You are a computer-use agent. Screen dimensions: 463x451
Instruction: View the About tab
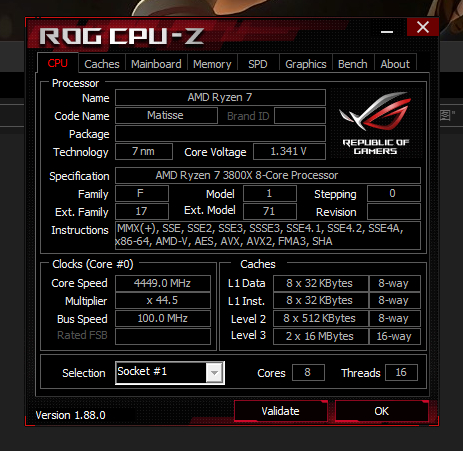tap(395, 64)
